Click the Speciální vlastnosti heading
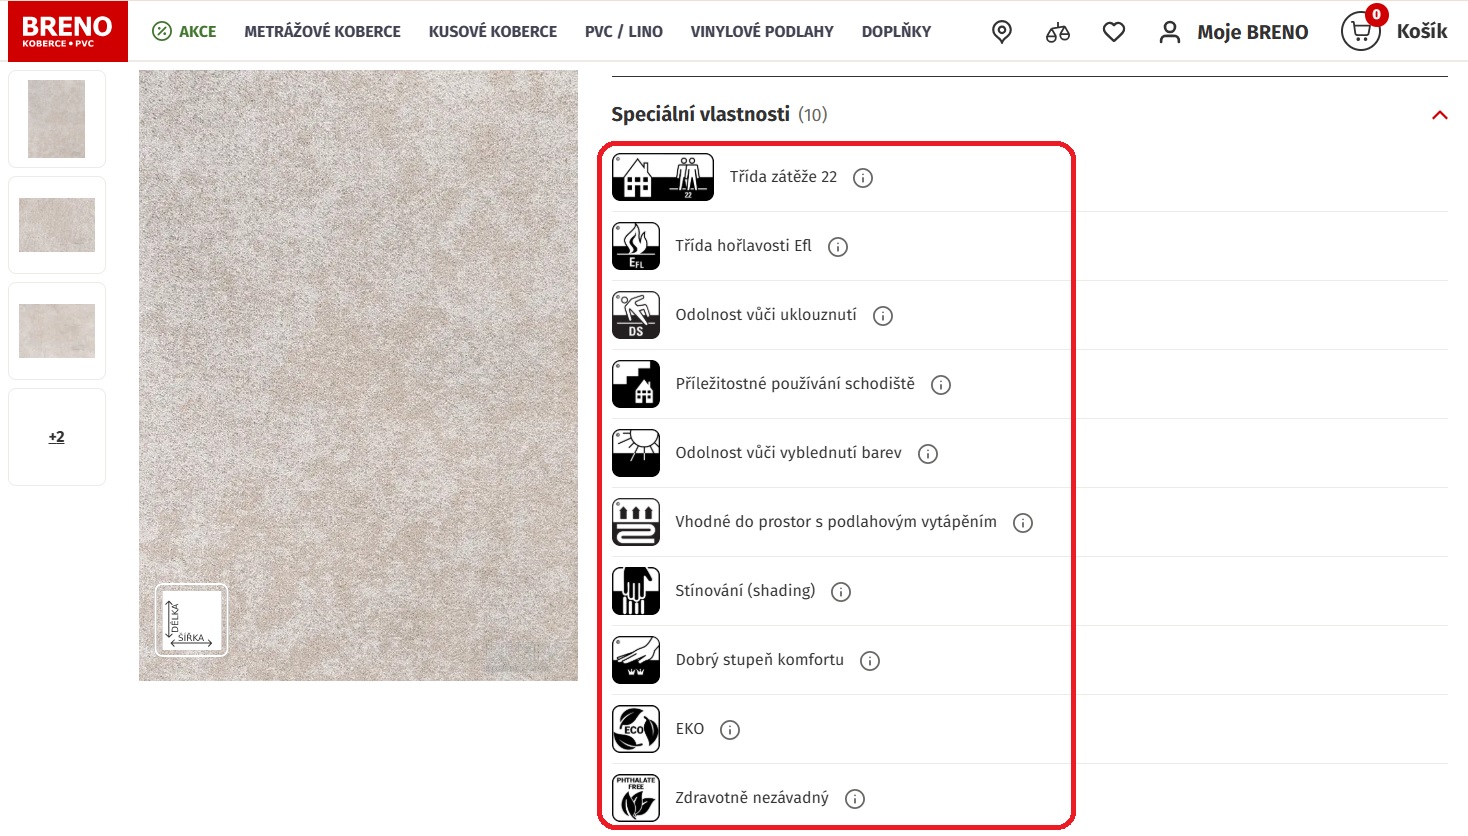 [x=700, y=115]
